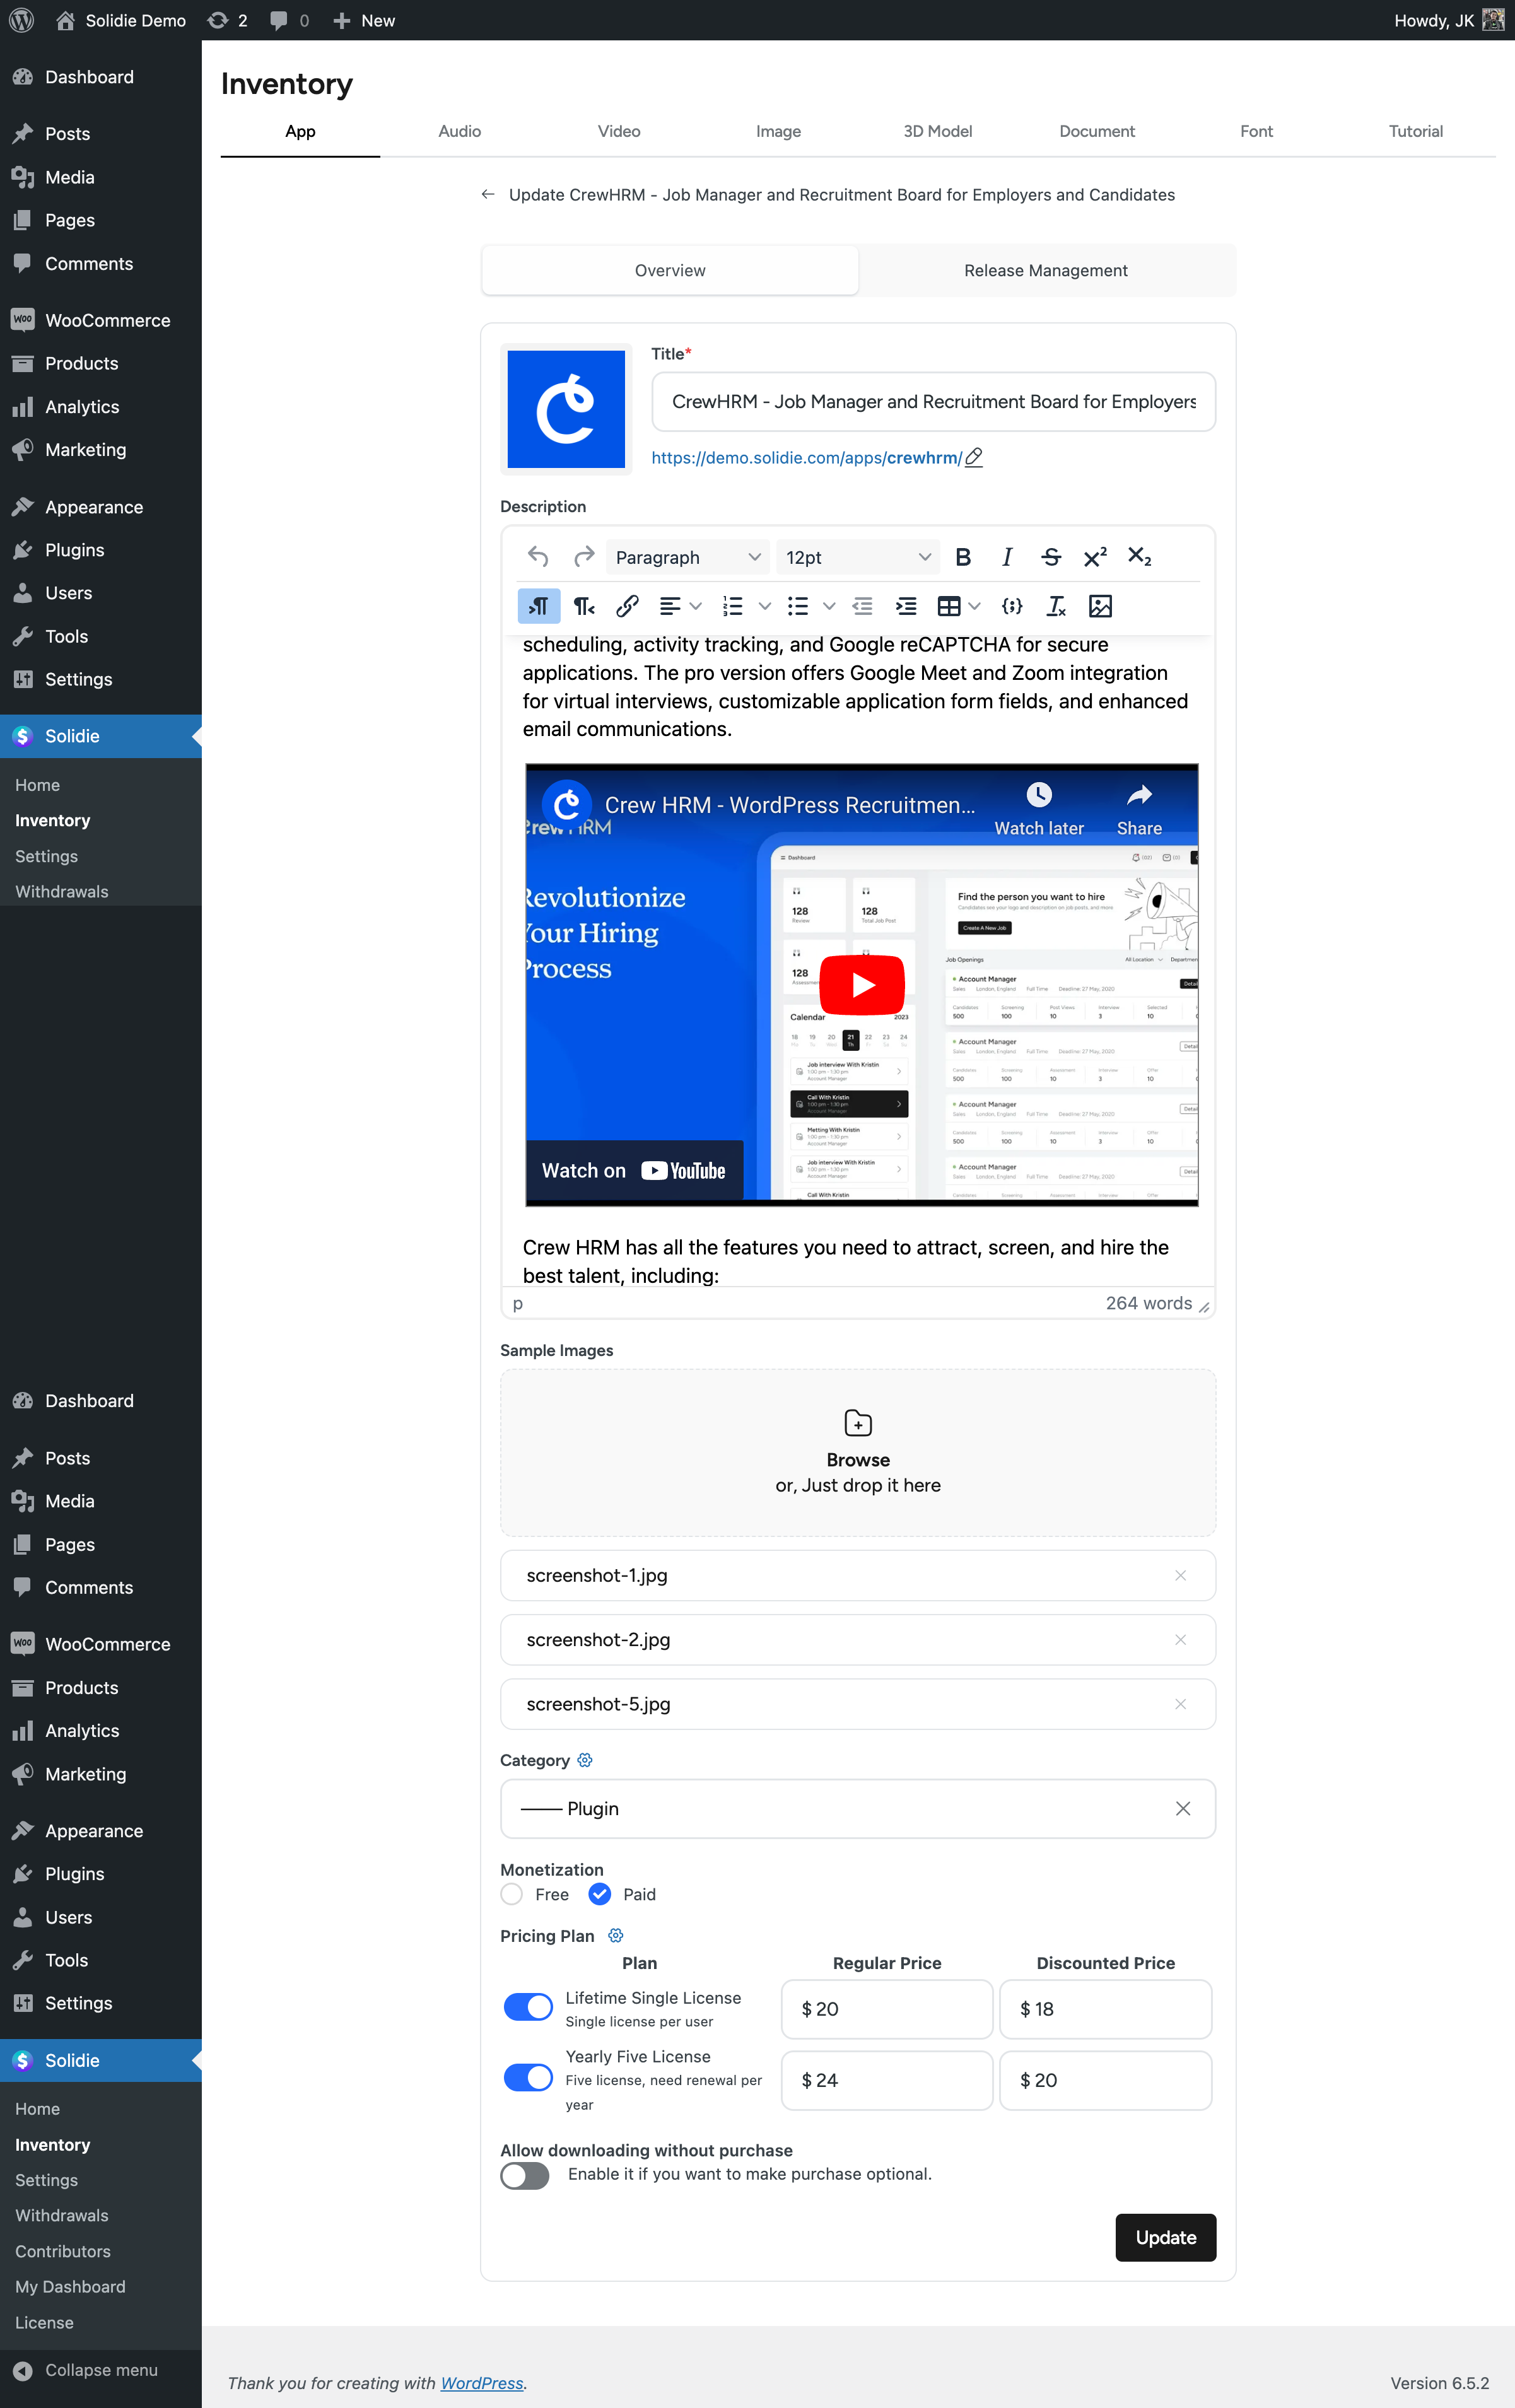Screen dimensions: 1515x2408
Task: Expand the text alignment options arrow
Action: click(x=696, y=606)
